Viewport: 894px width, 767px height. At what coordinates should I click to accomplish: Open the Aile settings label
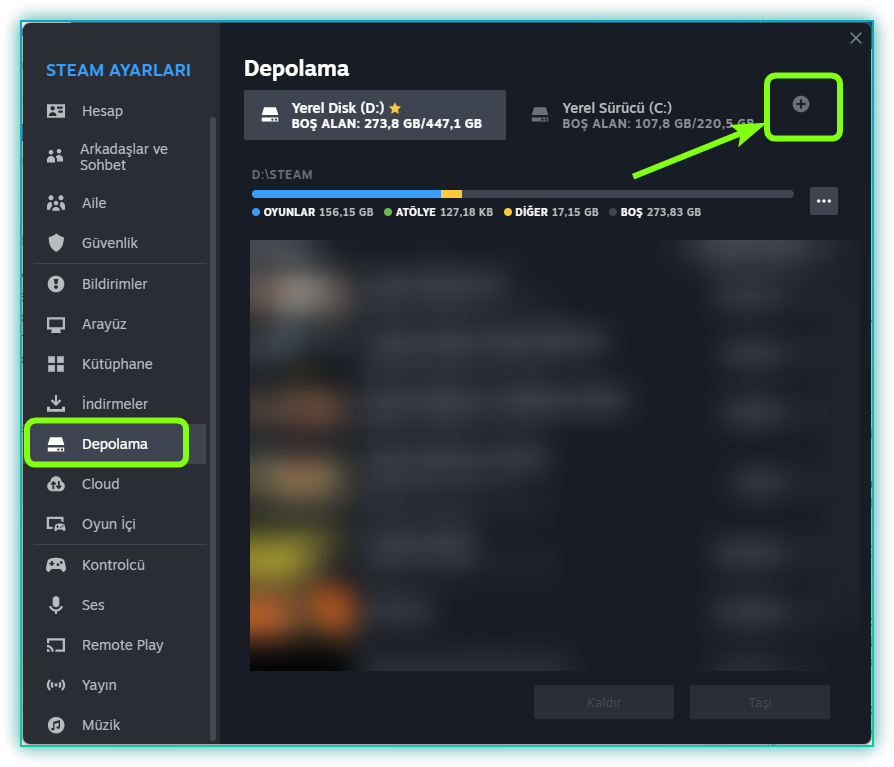pyautogui.click(x=94, y=203)
